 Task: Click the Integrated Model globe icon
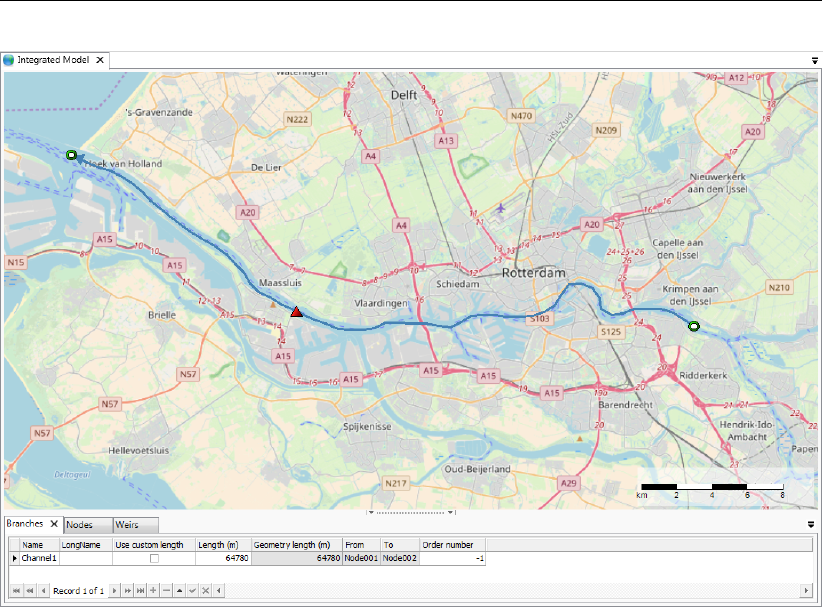click(9, 60)
